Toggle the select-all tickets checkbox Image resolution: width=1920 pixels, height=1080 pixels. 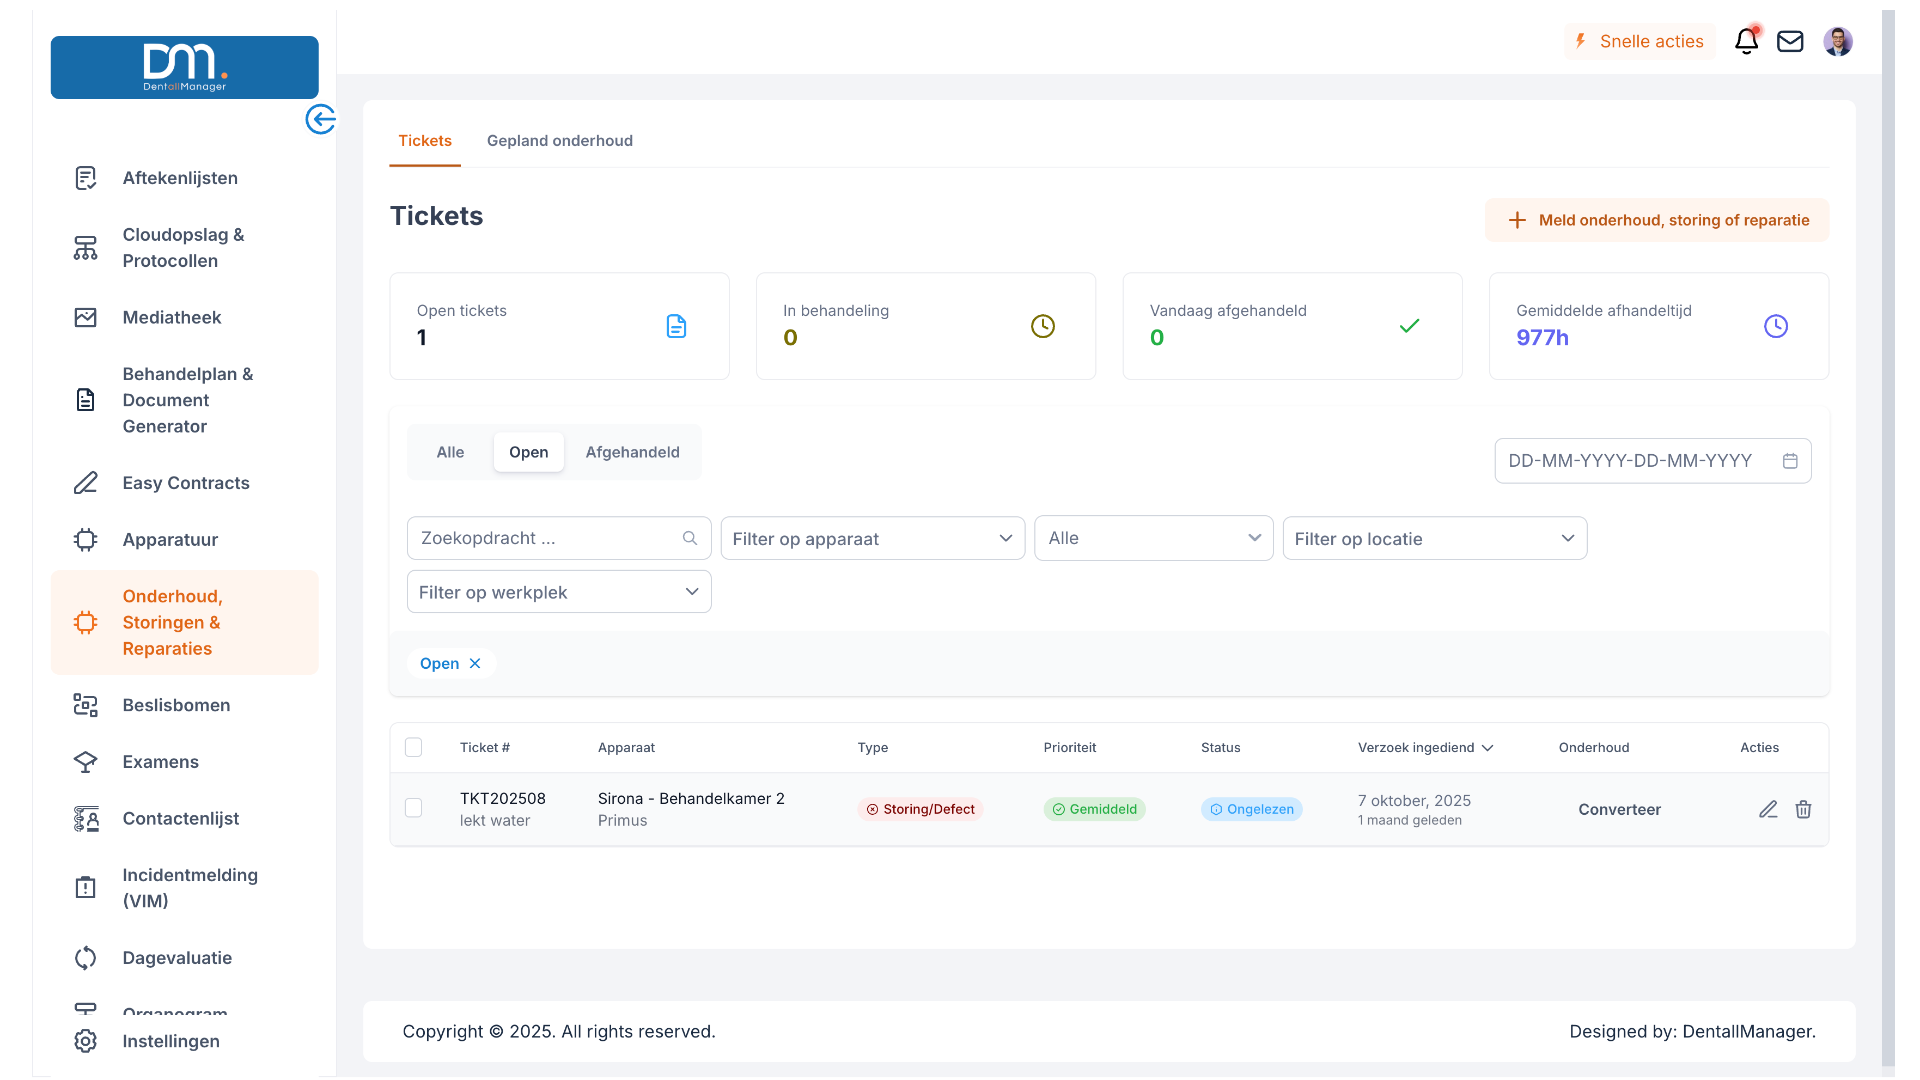point(413,747)
